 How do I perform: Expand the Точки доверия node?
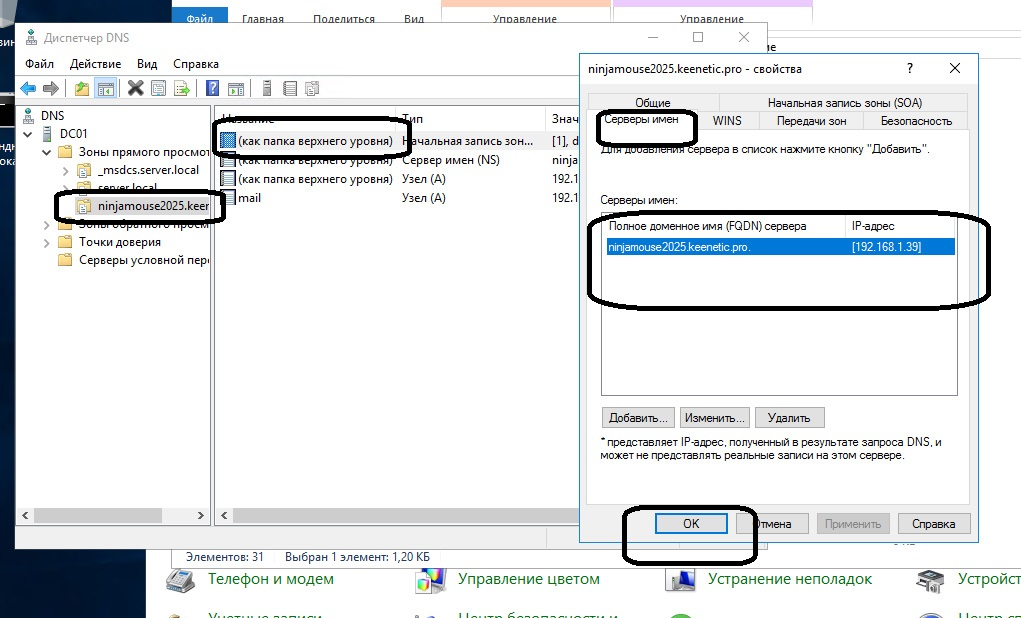[46, 243]
